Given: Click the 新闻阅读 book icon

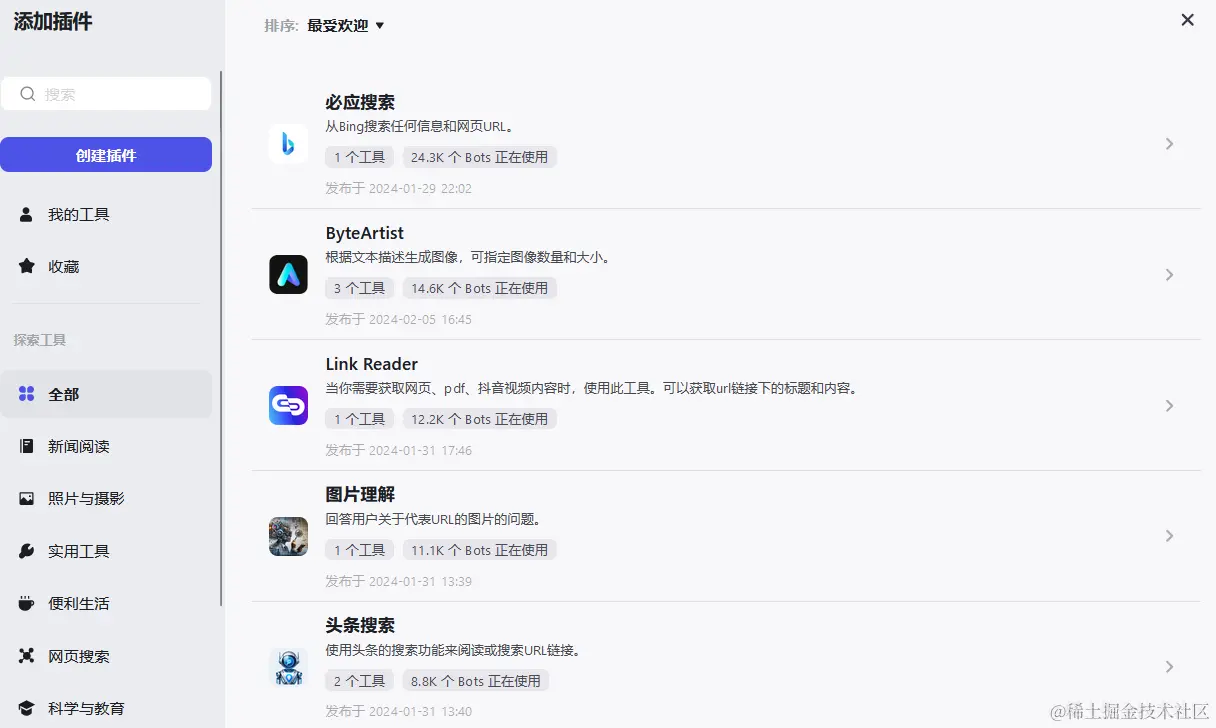Looking at the screenshot, I should pyautogui.click(x=27, y=446).
